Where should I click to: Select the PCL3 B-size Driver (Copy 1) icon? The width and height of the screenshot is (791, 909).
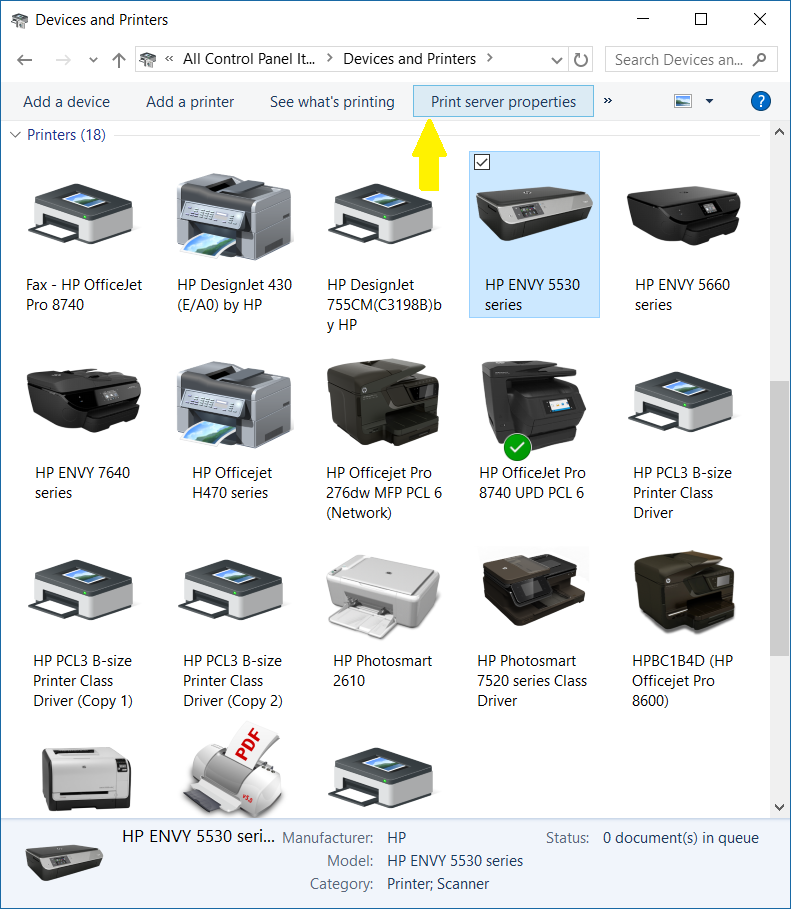(81, 589)
